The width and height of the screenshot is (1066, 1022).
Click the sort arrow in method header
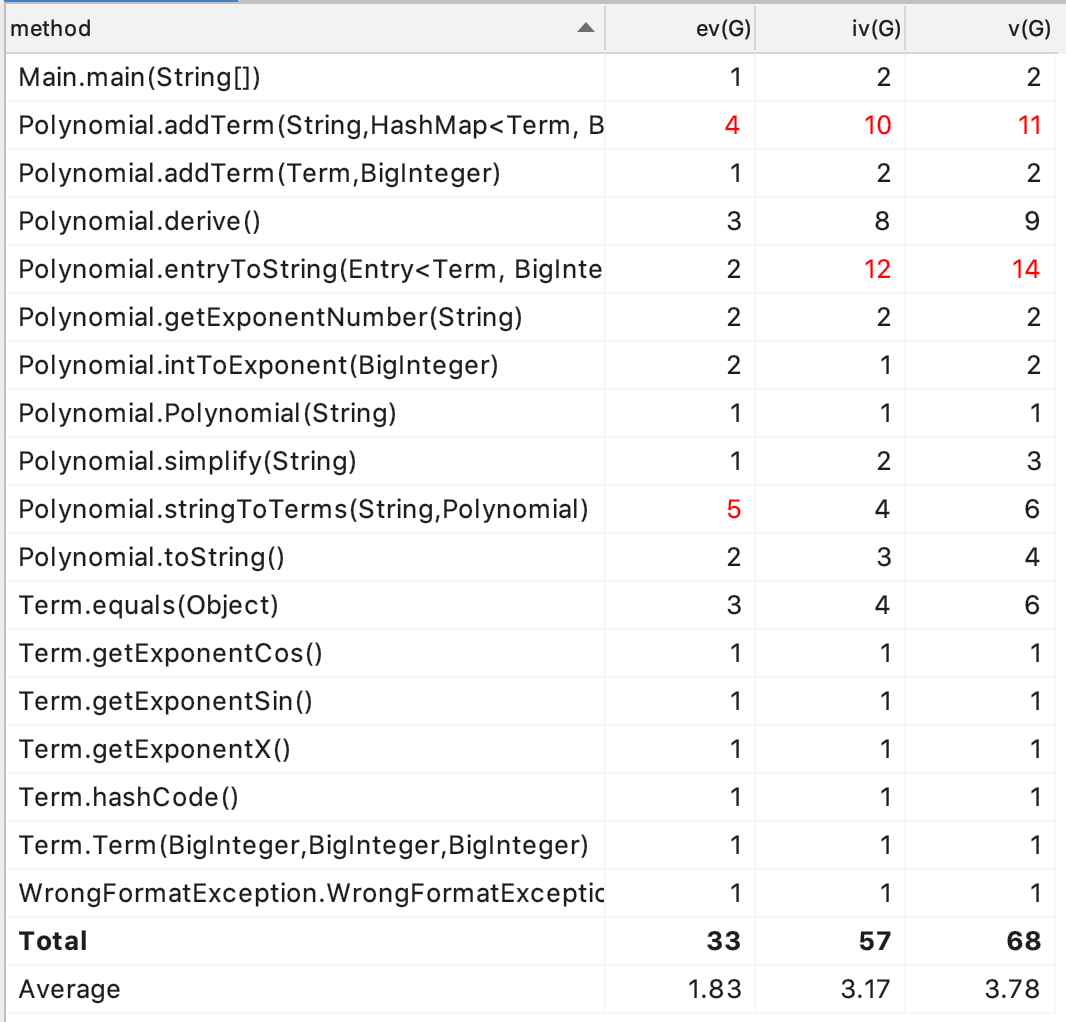pos(585,28)
